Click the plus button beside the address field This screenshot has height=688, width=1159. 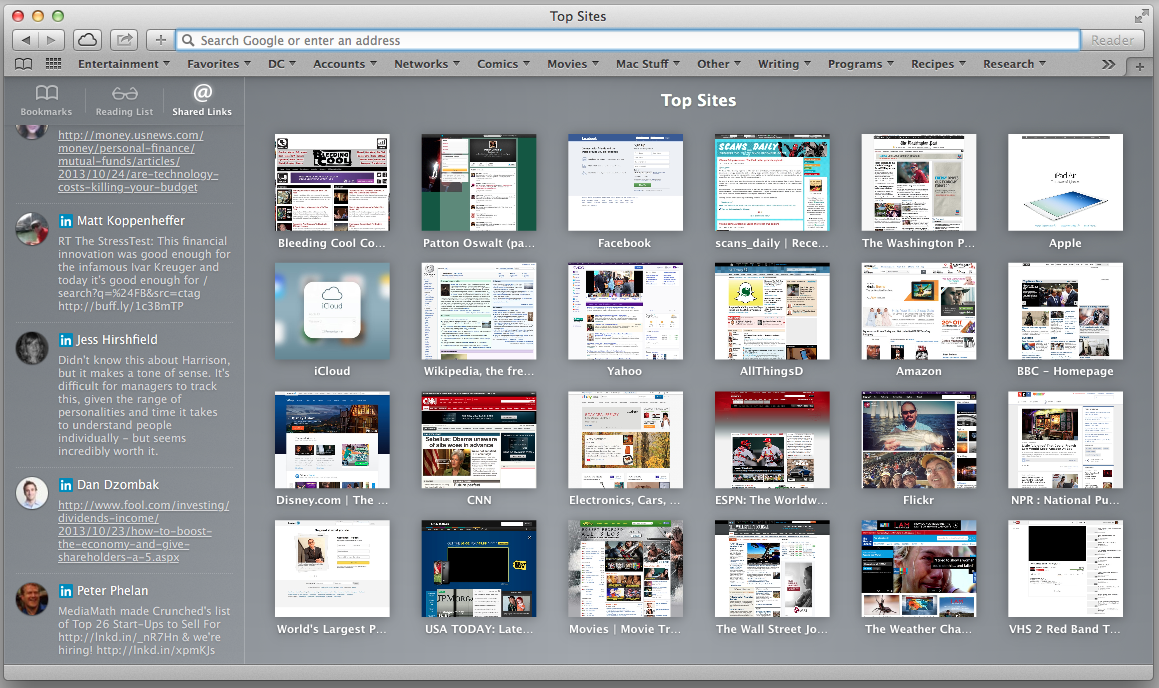pyautogui.click(x=160, y=40)
